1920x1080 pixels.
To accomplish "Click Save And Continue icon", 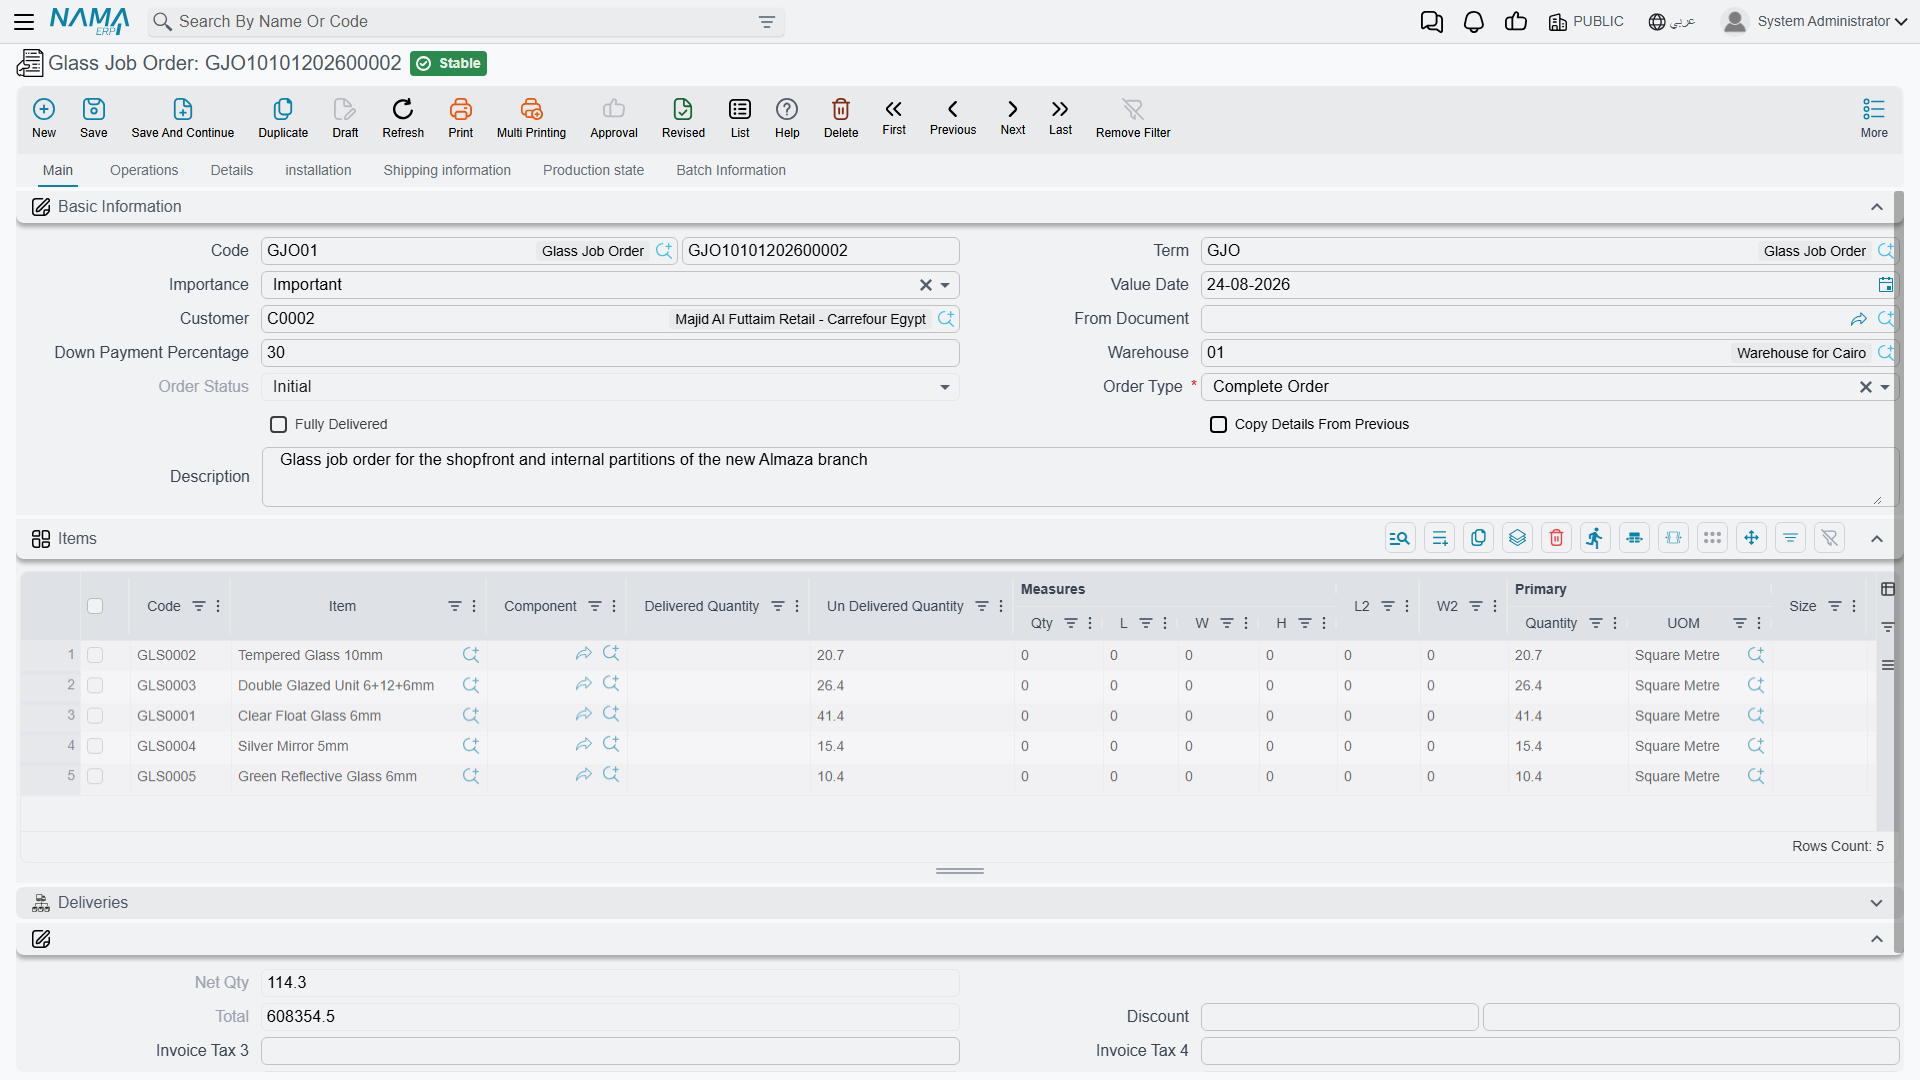I will (183, 117).
